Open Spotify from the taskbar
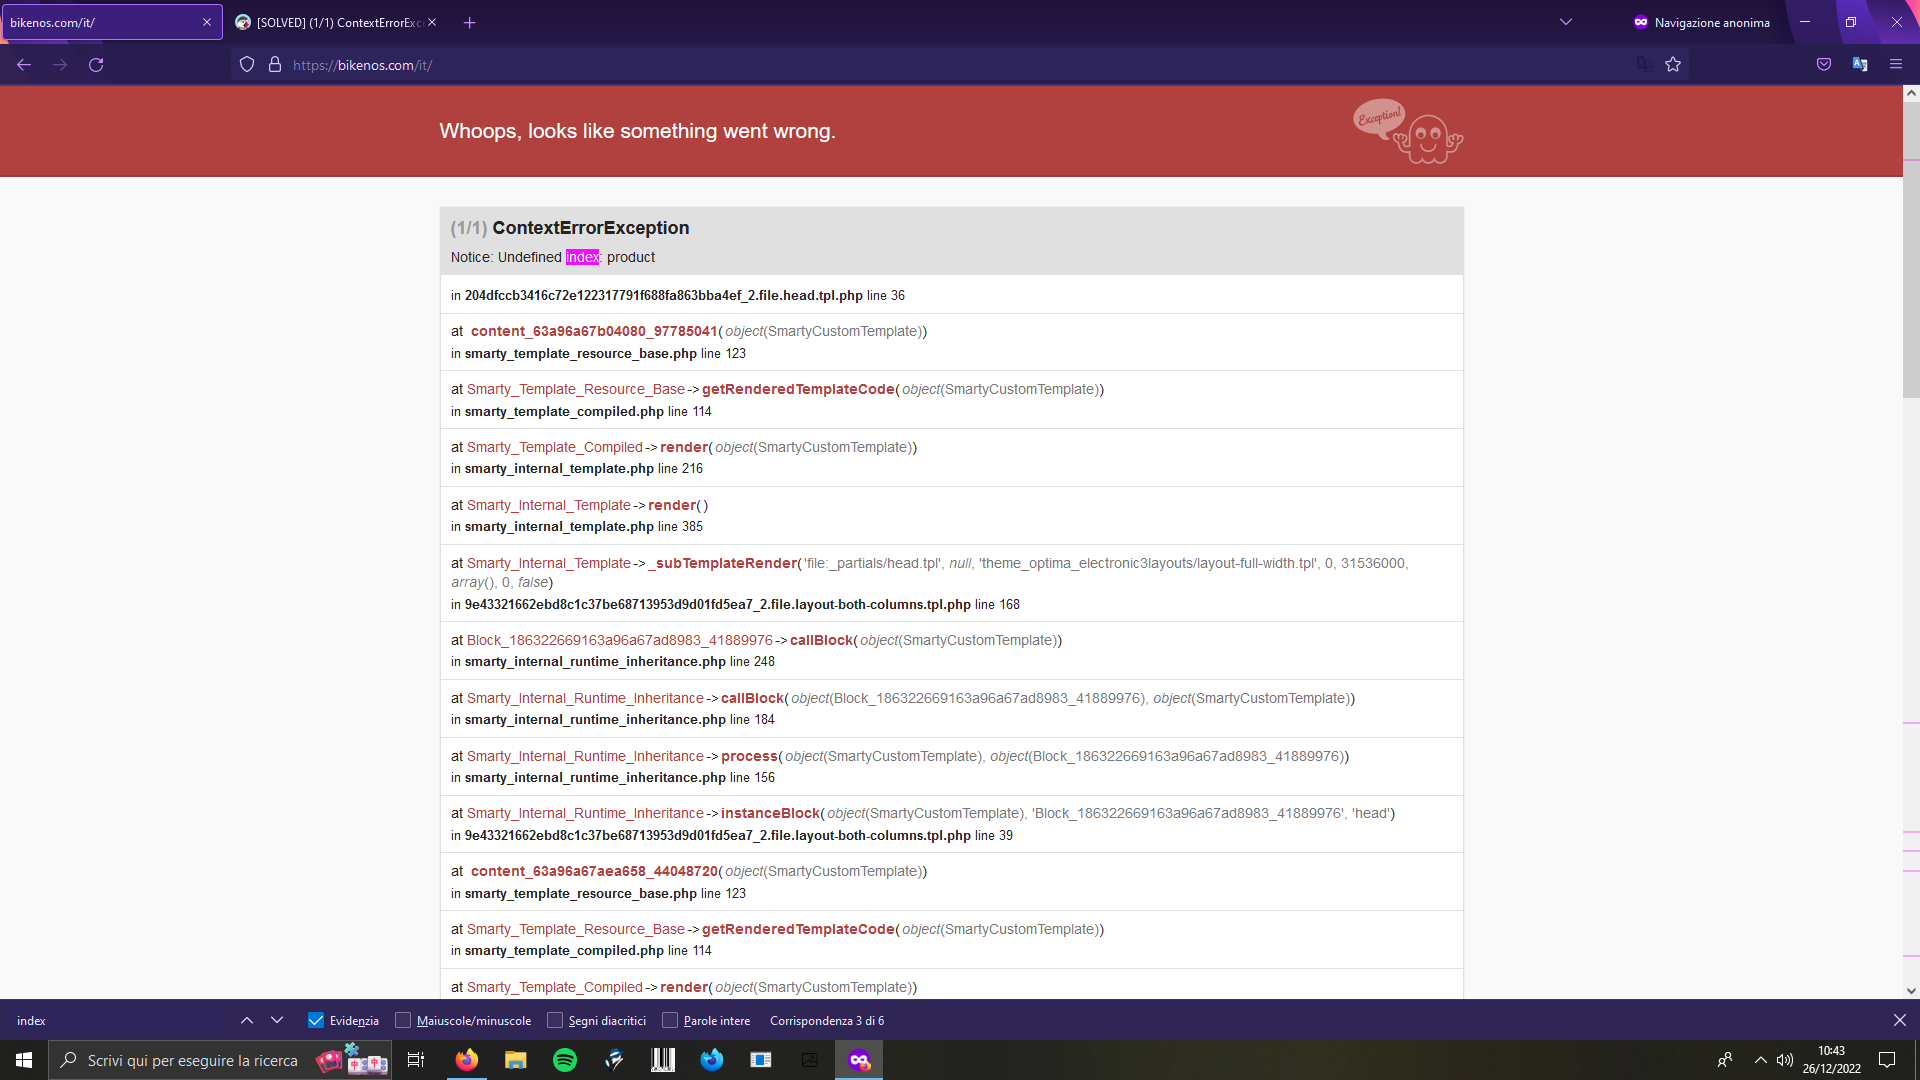The width and height of the screenshot is (1920, 1080). click(x=565, y=1060)
